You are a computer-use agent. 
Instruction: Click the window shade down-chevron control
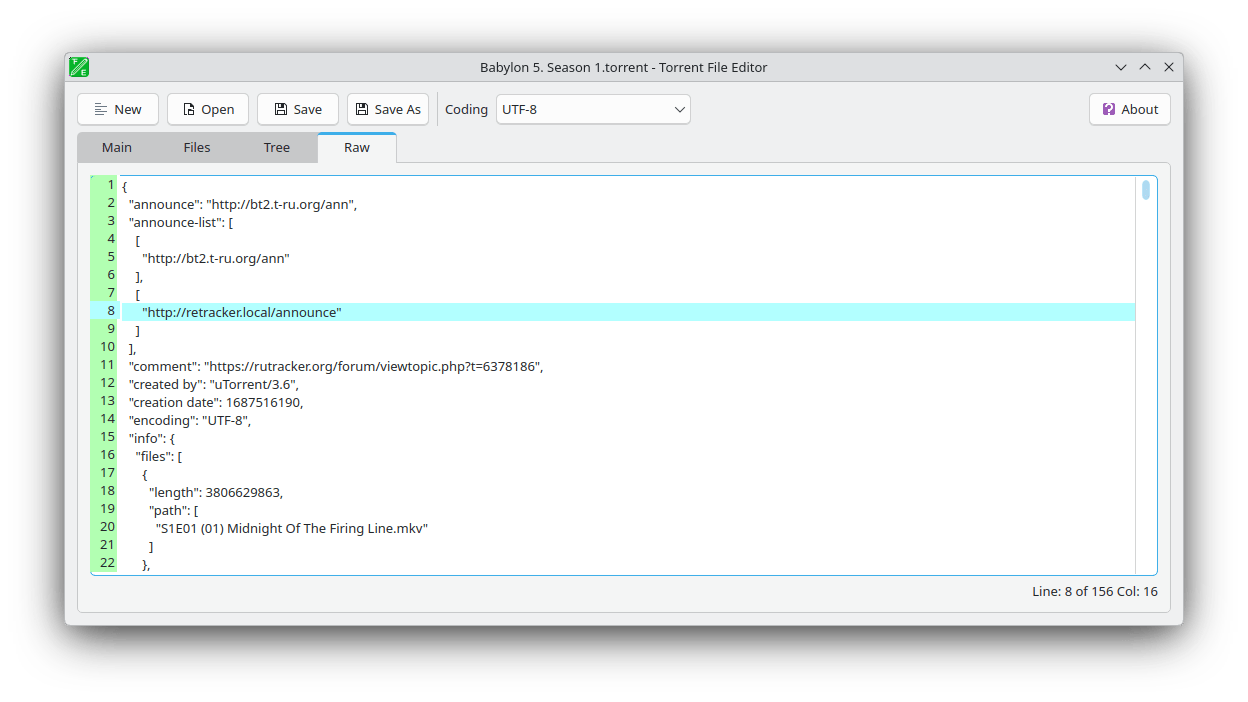[1121, 67]
